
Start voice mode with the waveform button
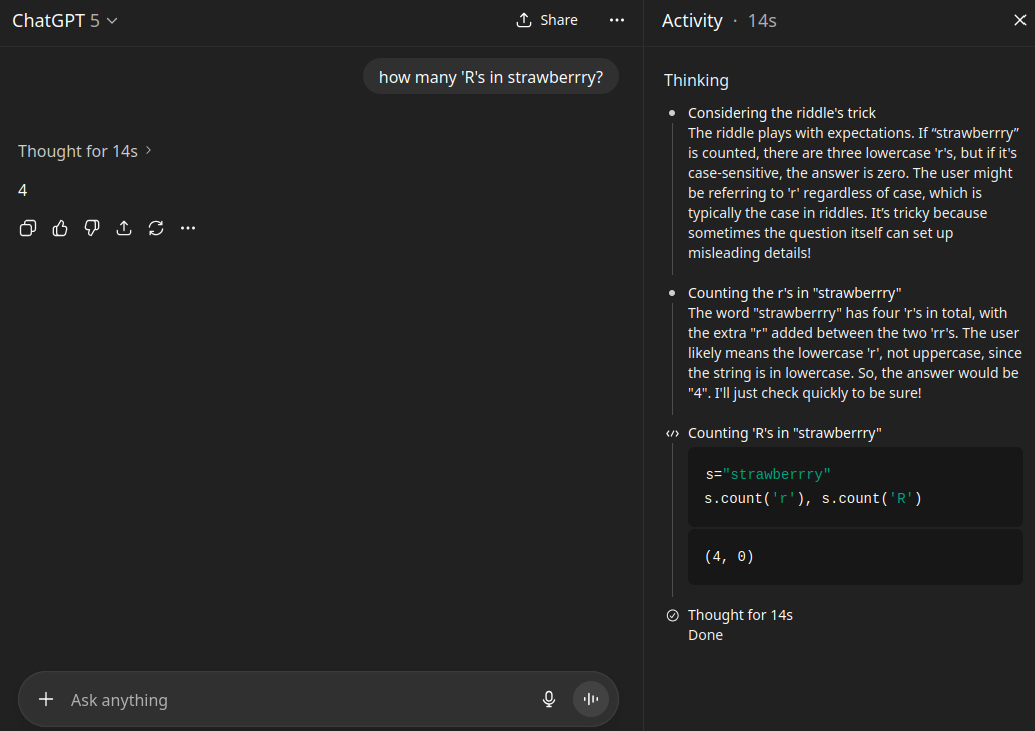tap(591, 699)
